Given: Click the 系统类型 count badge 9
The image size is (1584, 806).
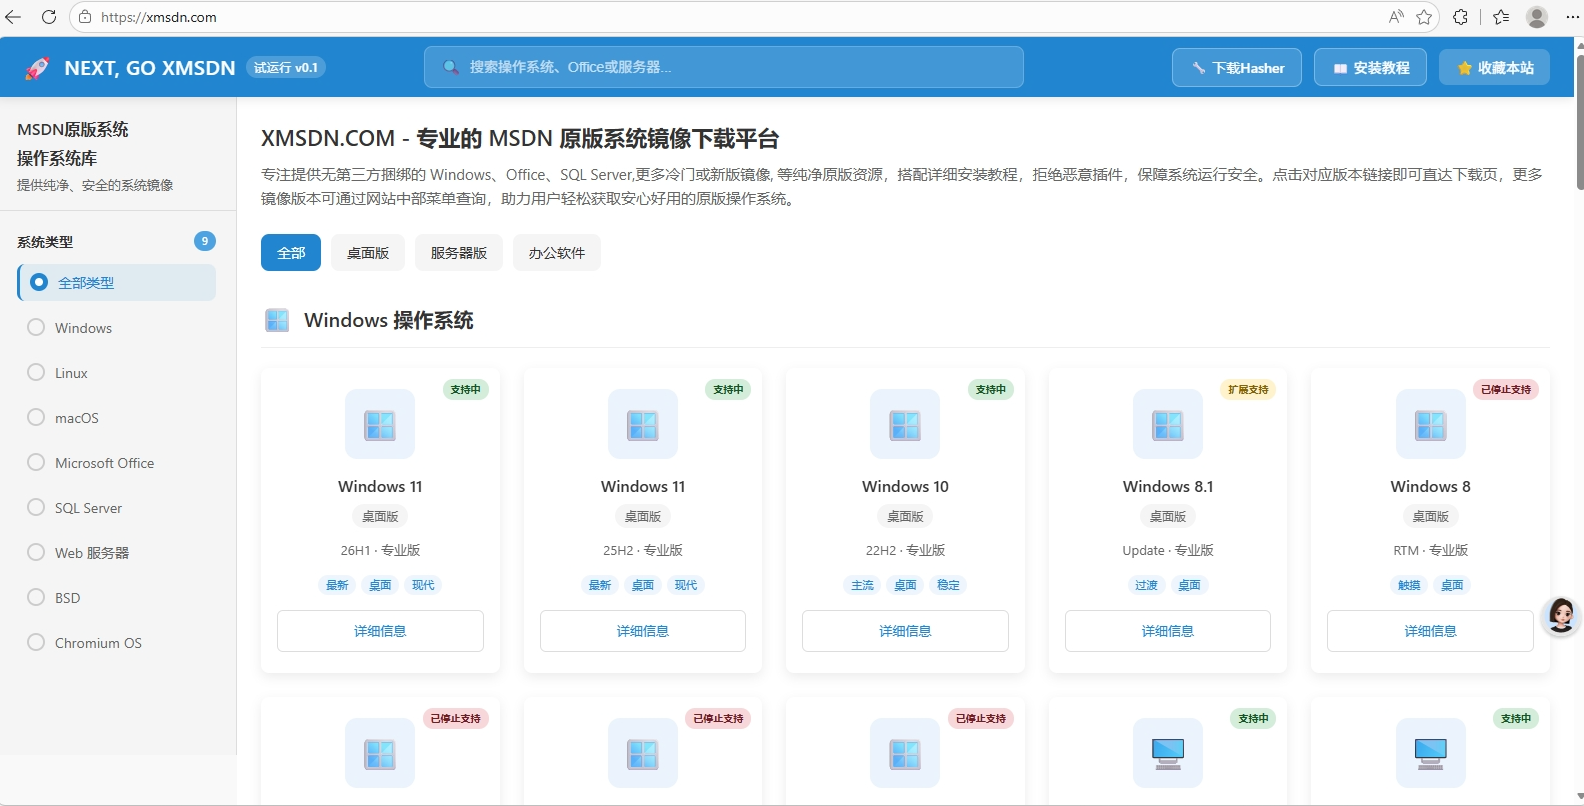Looking at the screenshot, I should click(x=205, y=241).
